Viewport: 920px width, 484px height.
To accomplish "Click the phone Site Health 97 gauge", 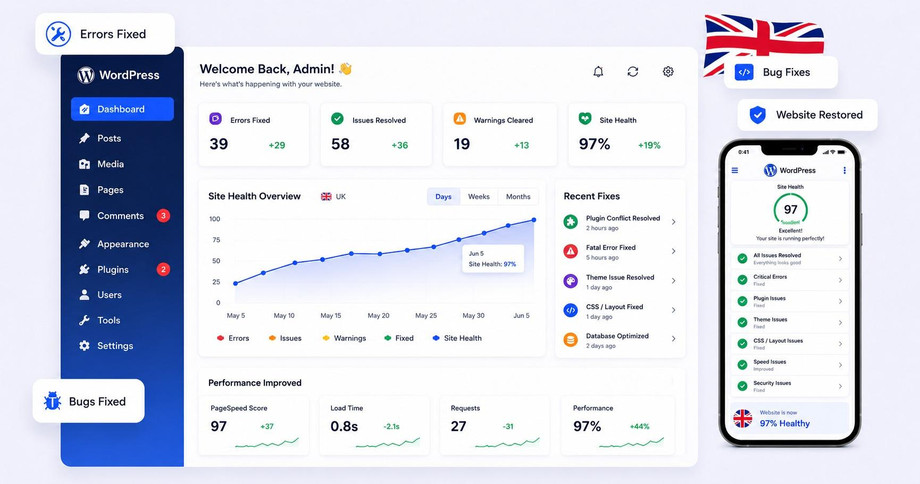I will [x=790, y=209].
